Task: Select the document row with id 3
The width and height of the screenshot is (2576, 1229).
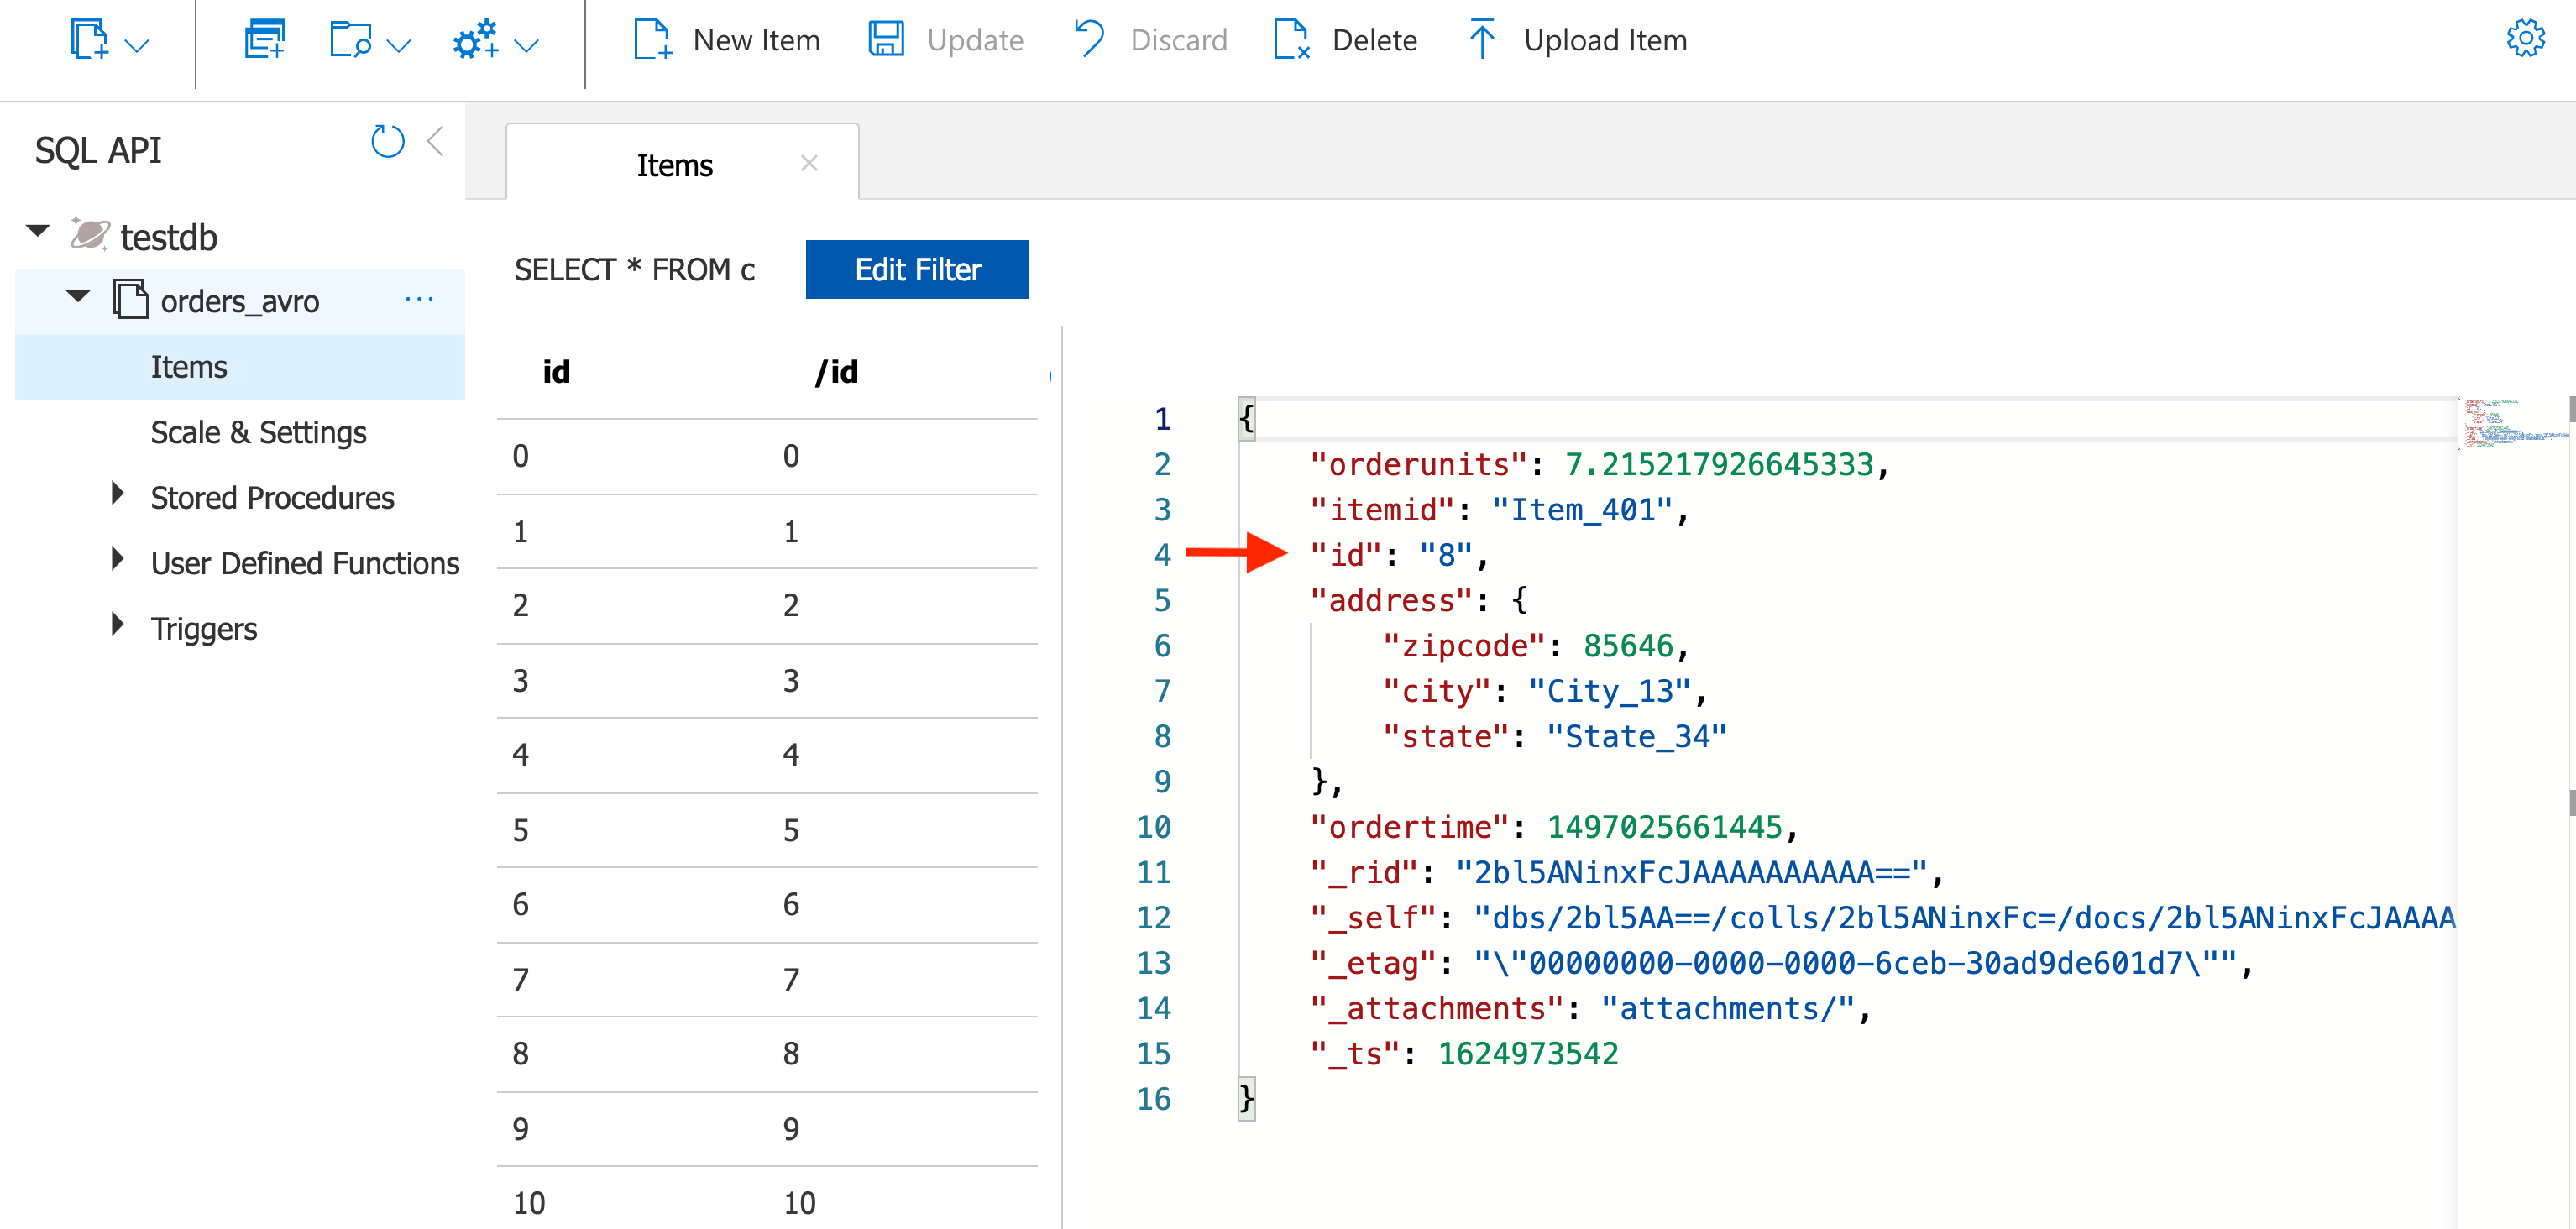Action: click(x=767, y=681)
